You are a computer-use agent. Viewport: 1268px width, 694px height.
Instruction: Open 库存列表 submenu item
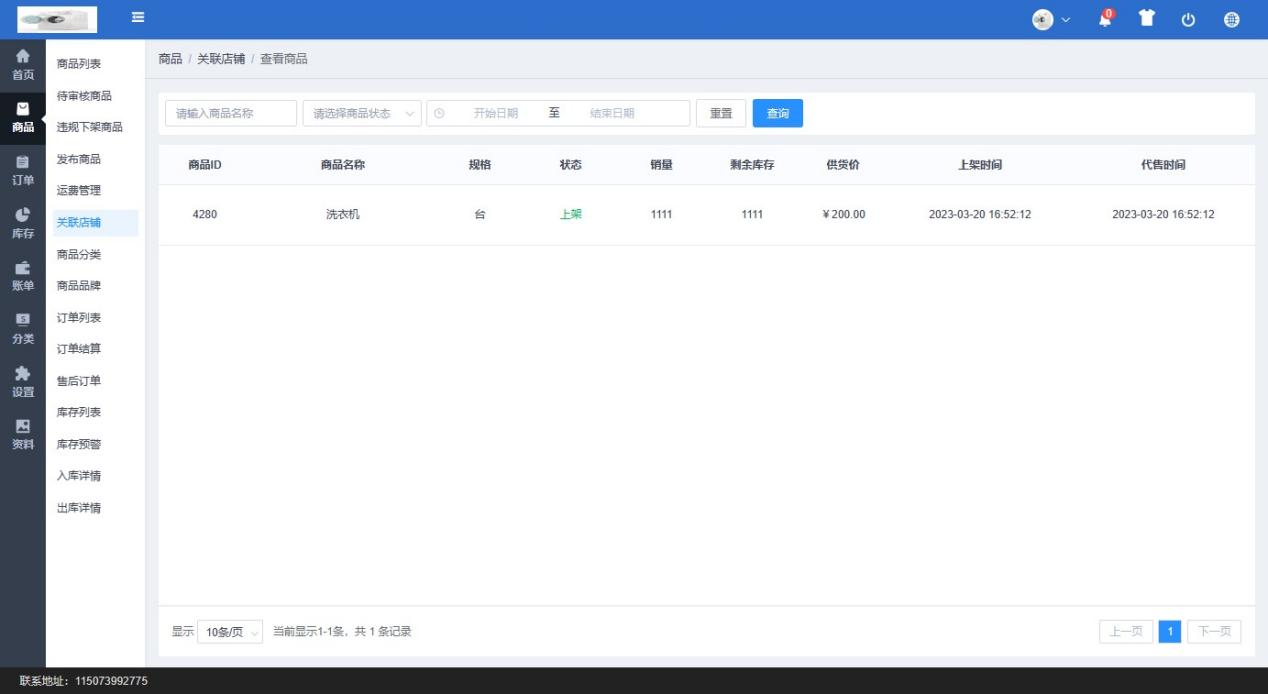tap(79, 412)
